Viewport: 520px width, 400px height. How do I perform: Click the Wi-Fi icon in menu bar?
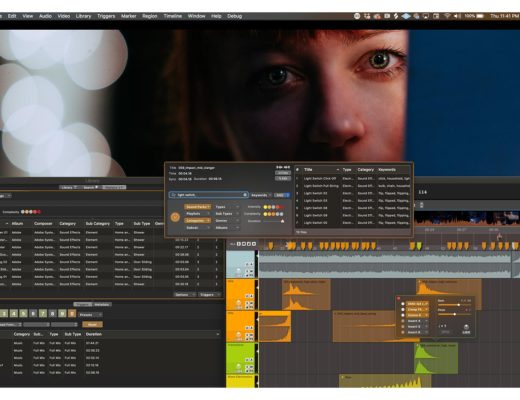click(x=447, y=16)
